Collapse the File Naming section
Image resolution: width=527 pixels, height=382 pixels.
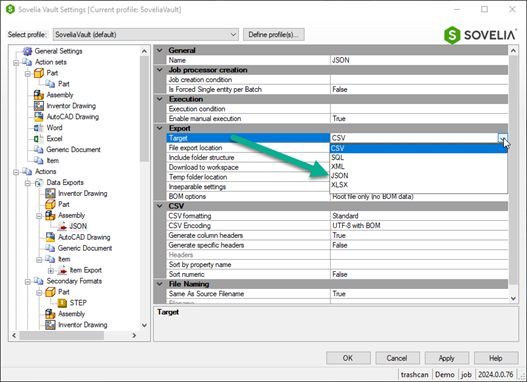[x=160, y=284]
